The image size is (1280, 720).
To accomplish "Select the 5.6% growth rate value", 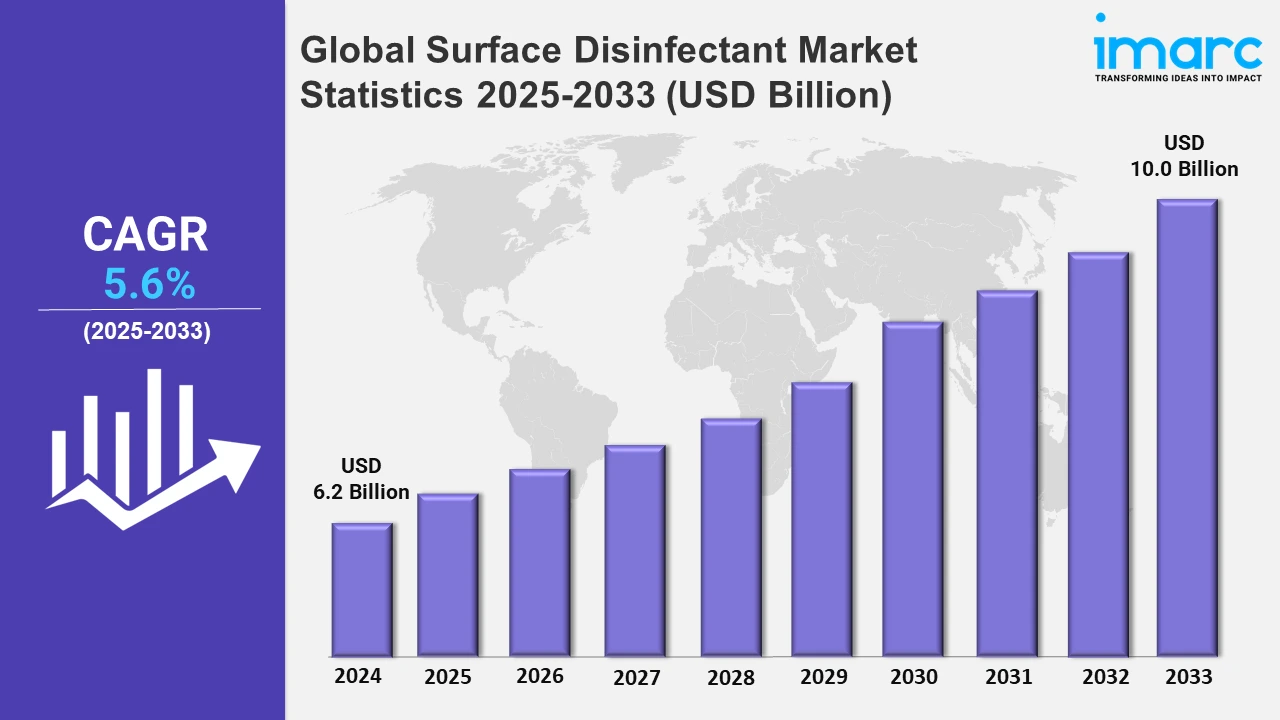I will [149, 286].
